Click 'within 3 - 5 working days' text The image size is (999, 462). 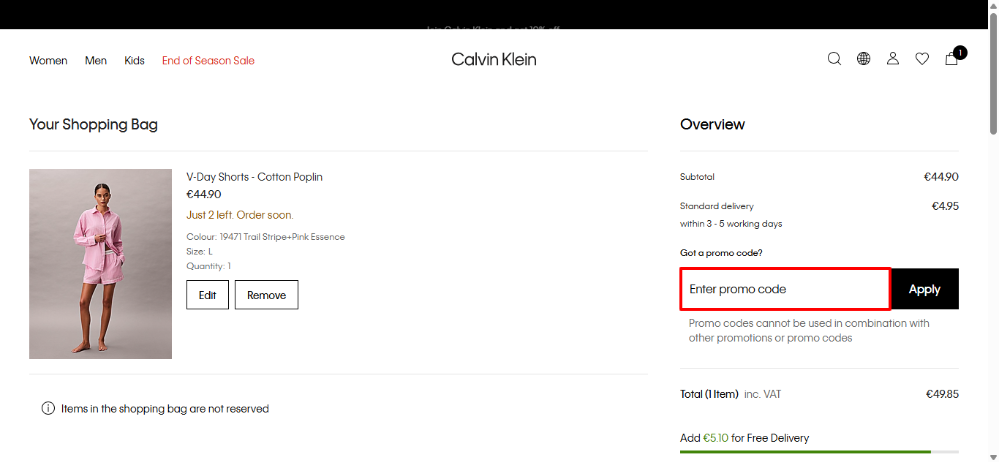point(731,224)
